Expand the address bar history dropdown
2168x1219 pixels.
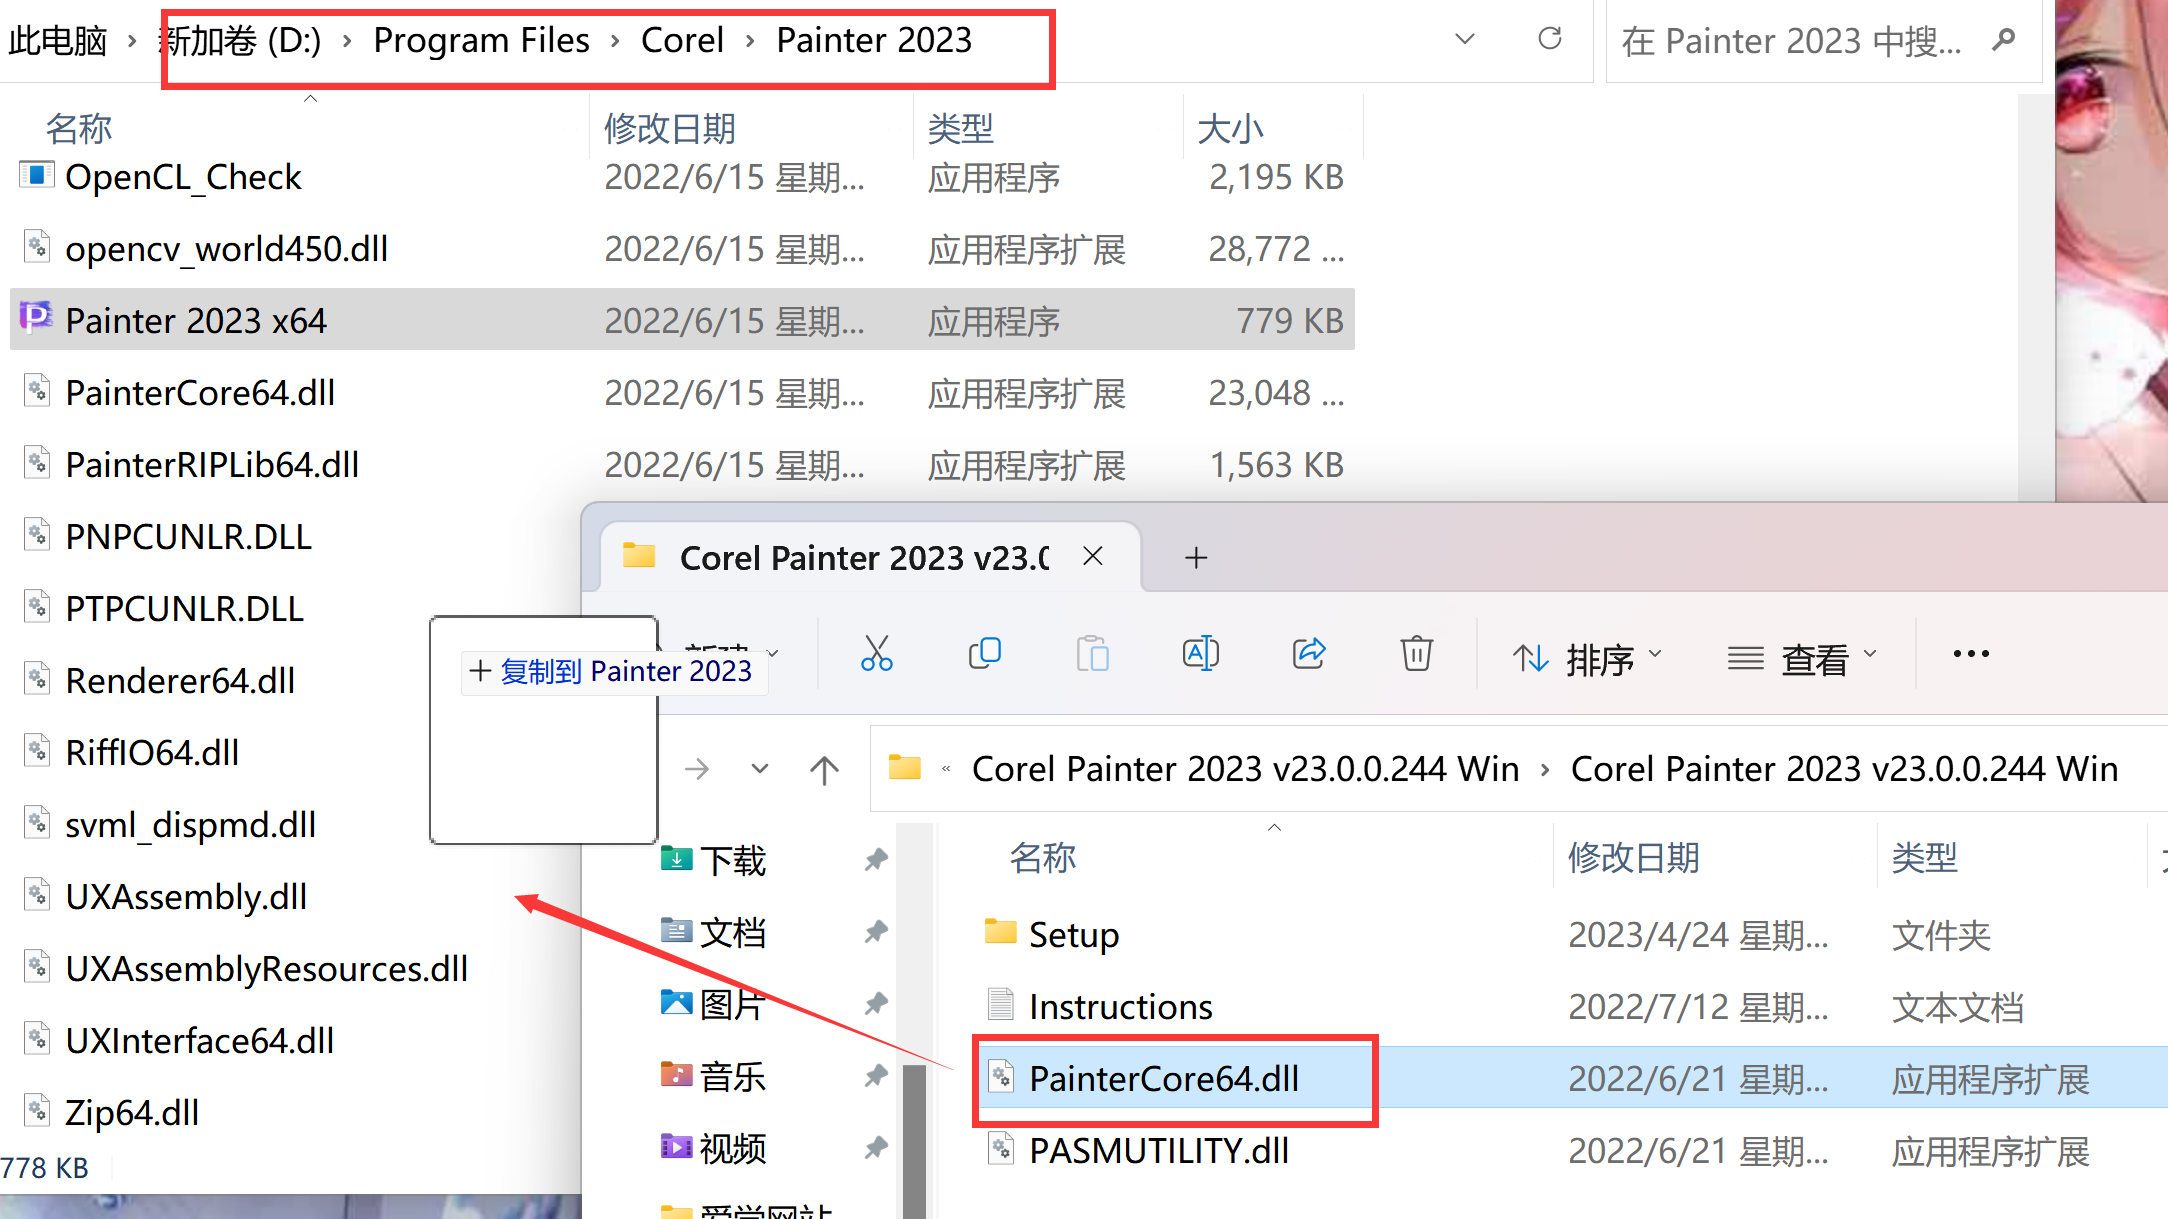click(1464, 39)
